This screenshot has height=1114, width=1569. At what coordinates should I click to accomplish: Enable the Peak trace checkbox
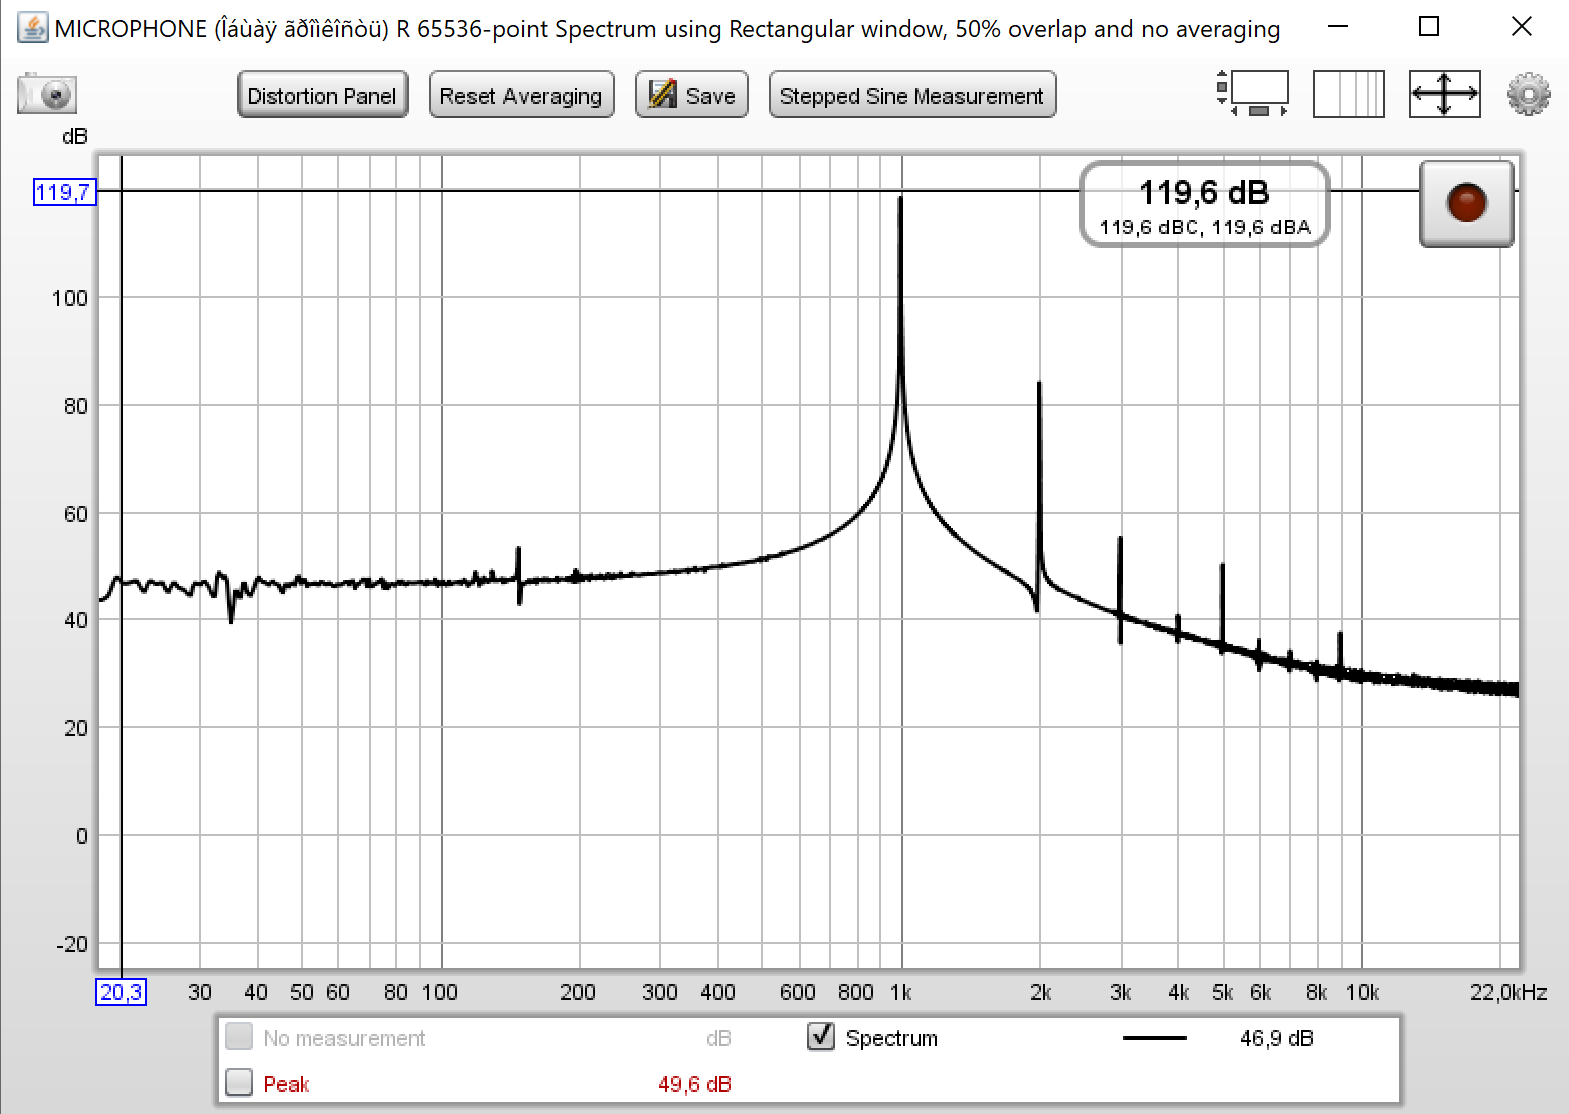pyautogui.click(x=239, y=1082)
